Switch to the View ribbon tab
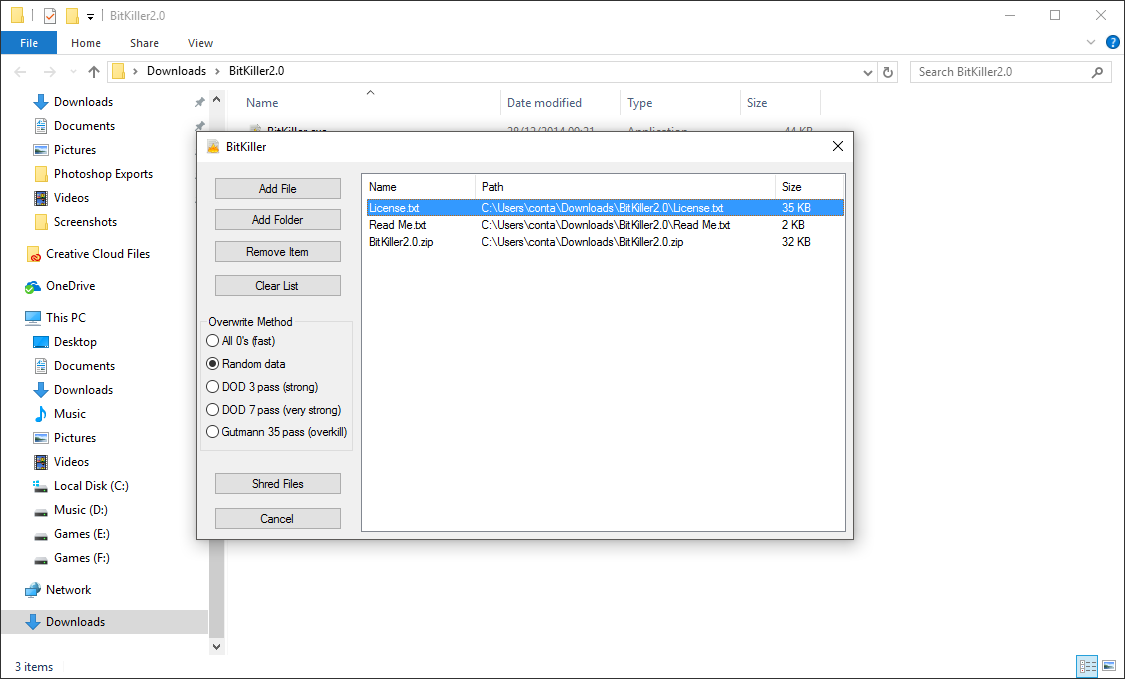 pos(200,43)
